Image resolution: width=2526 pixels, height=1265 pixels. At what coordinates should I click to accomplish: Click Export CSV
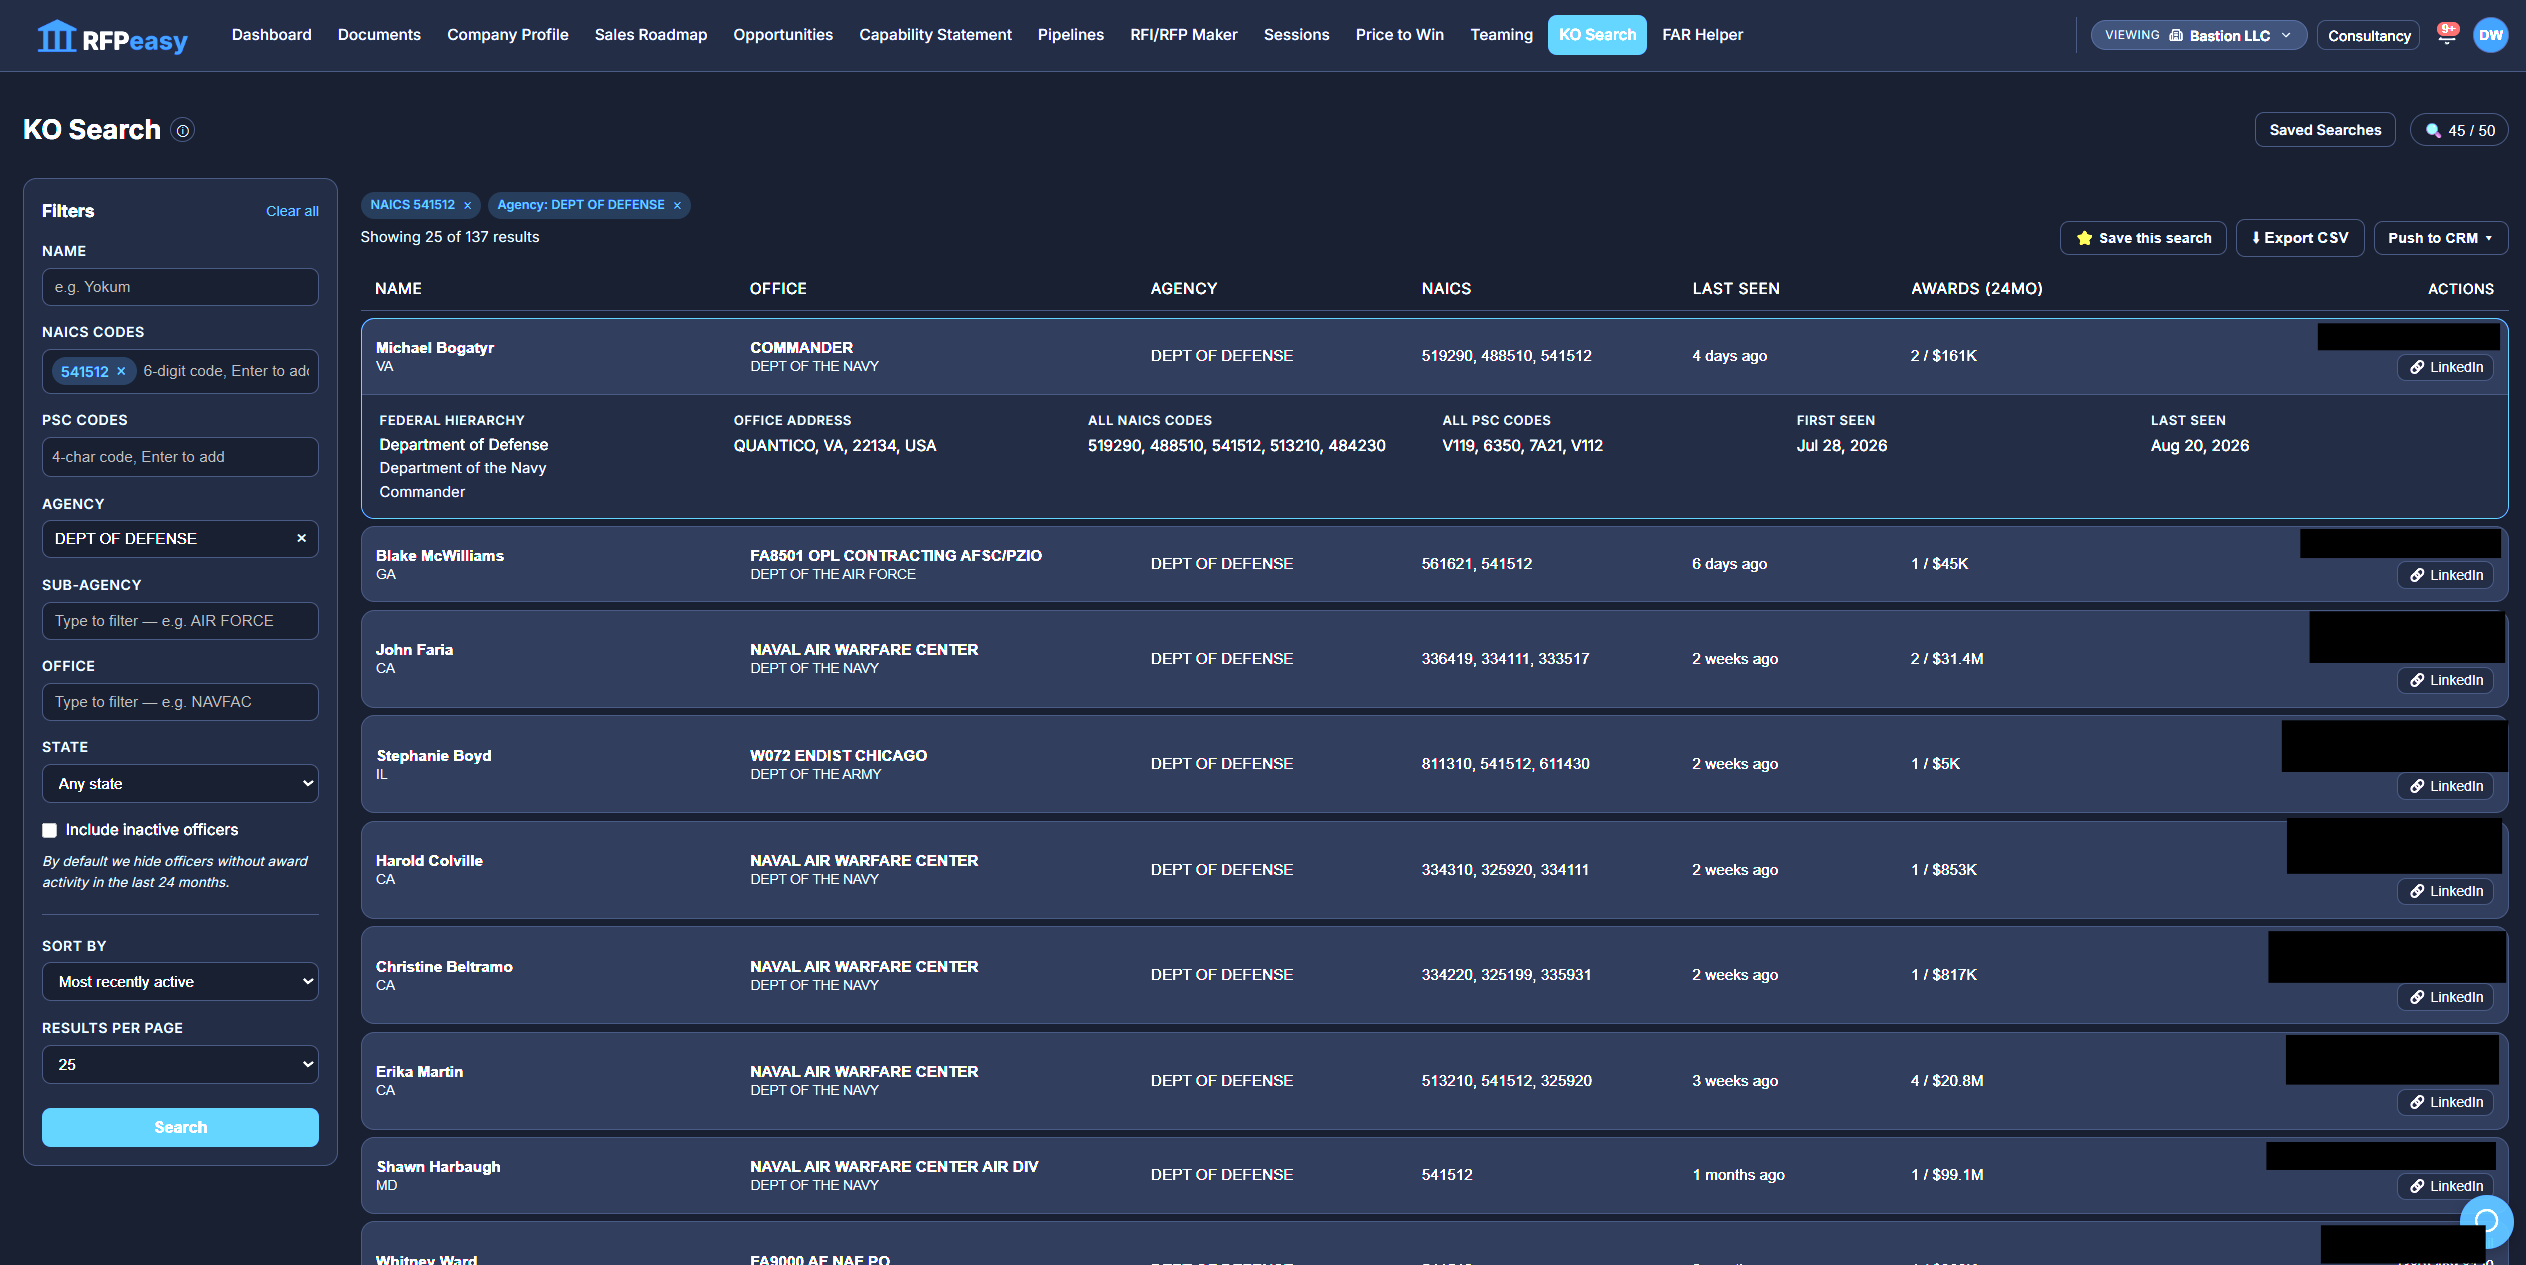[x=2300, y=238]
